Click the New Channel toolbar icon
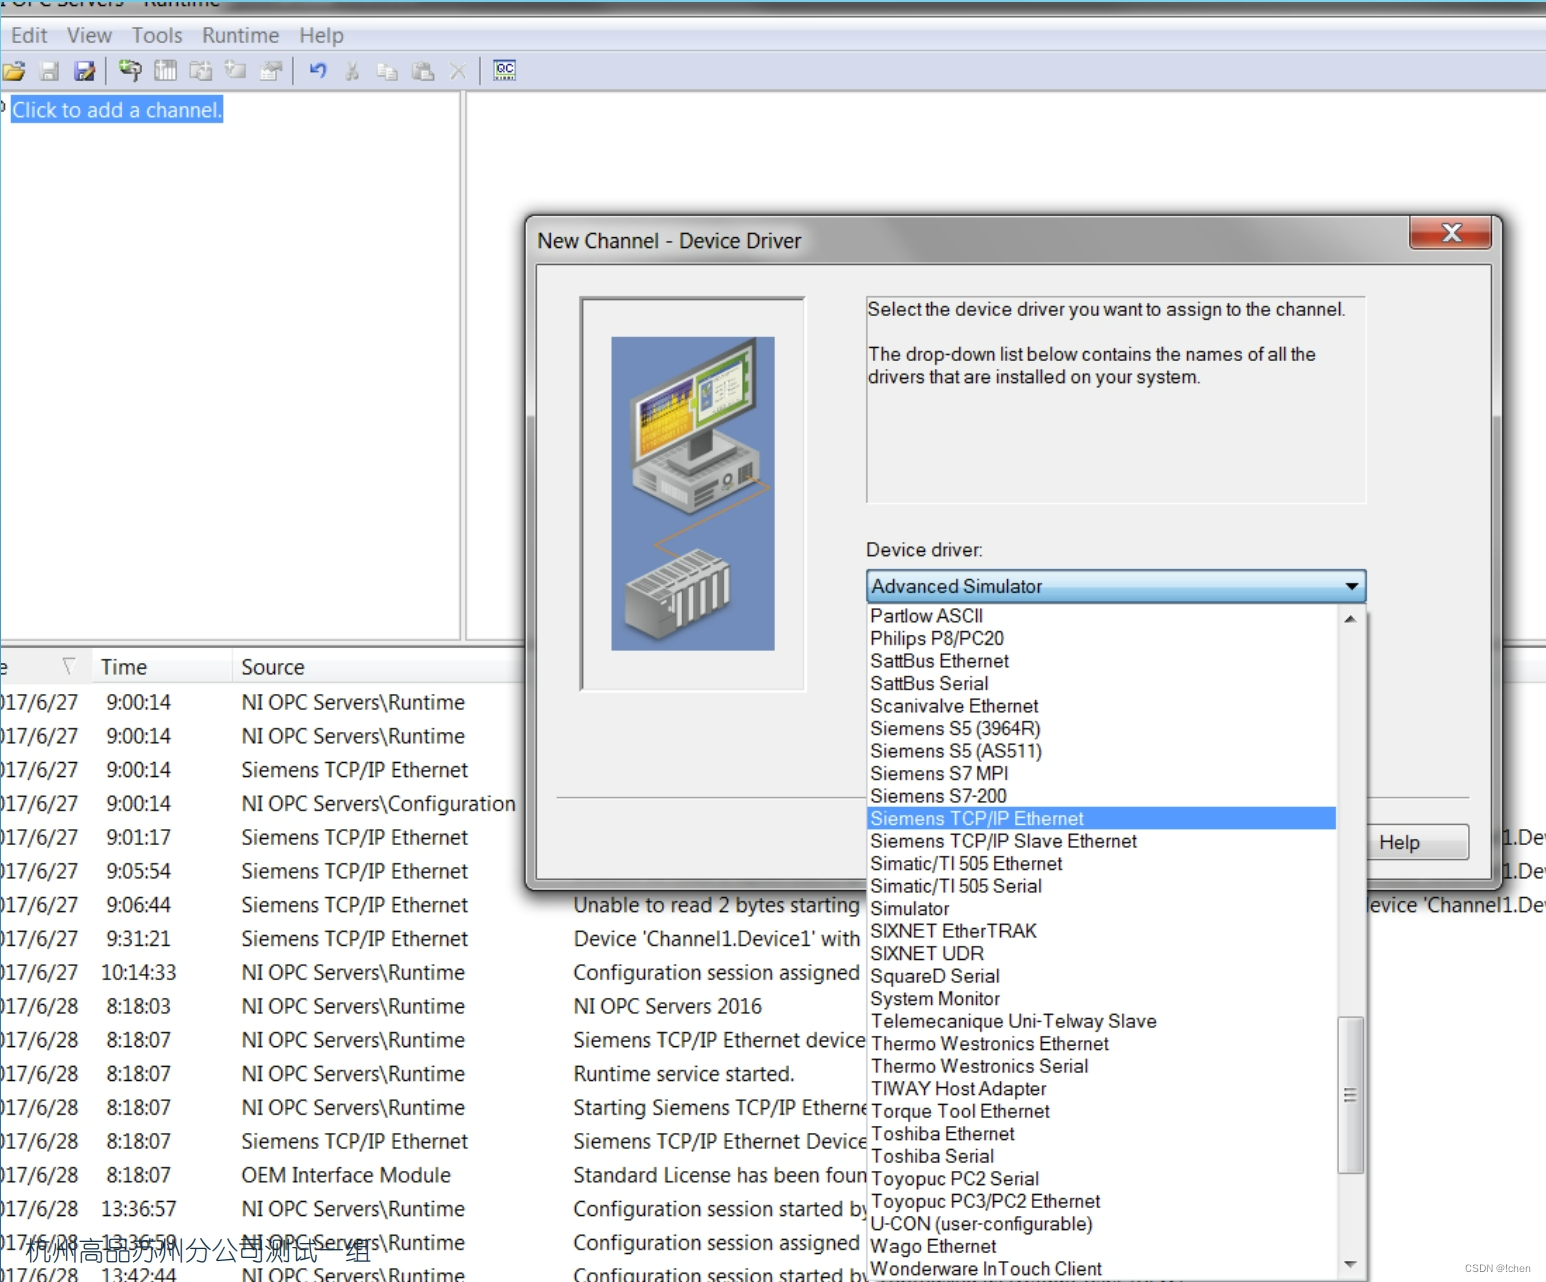Viewport: 1546px width, 1282px height. tap(130, 71)
